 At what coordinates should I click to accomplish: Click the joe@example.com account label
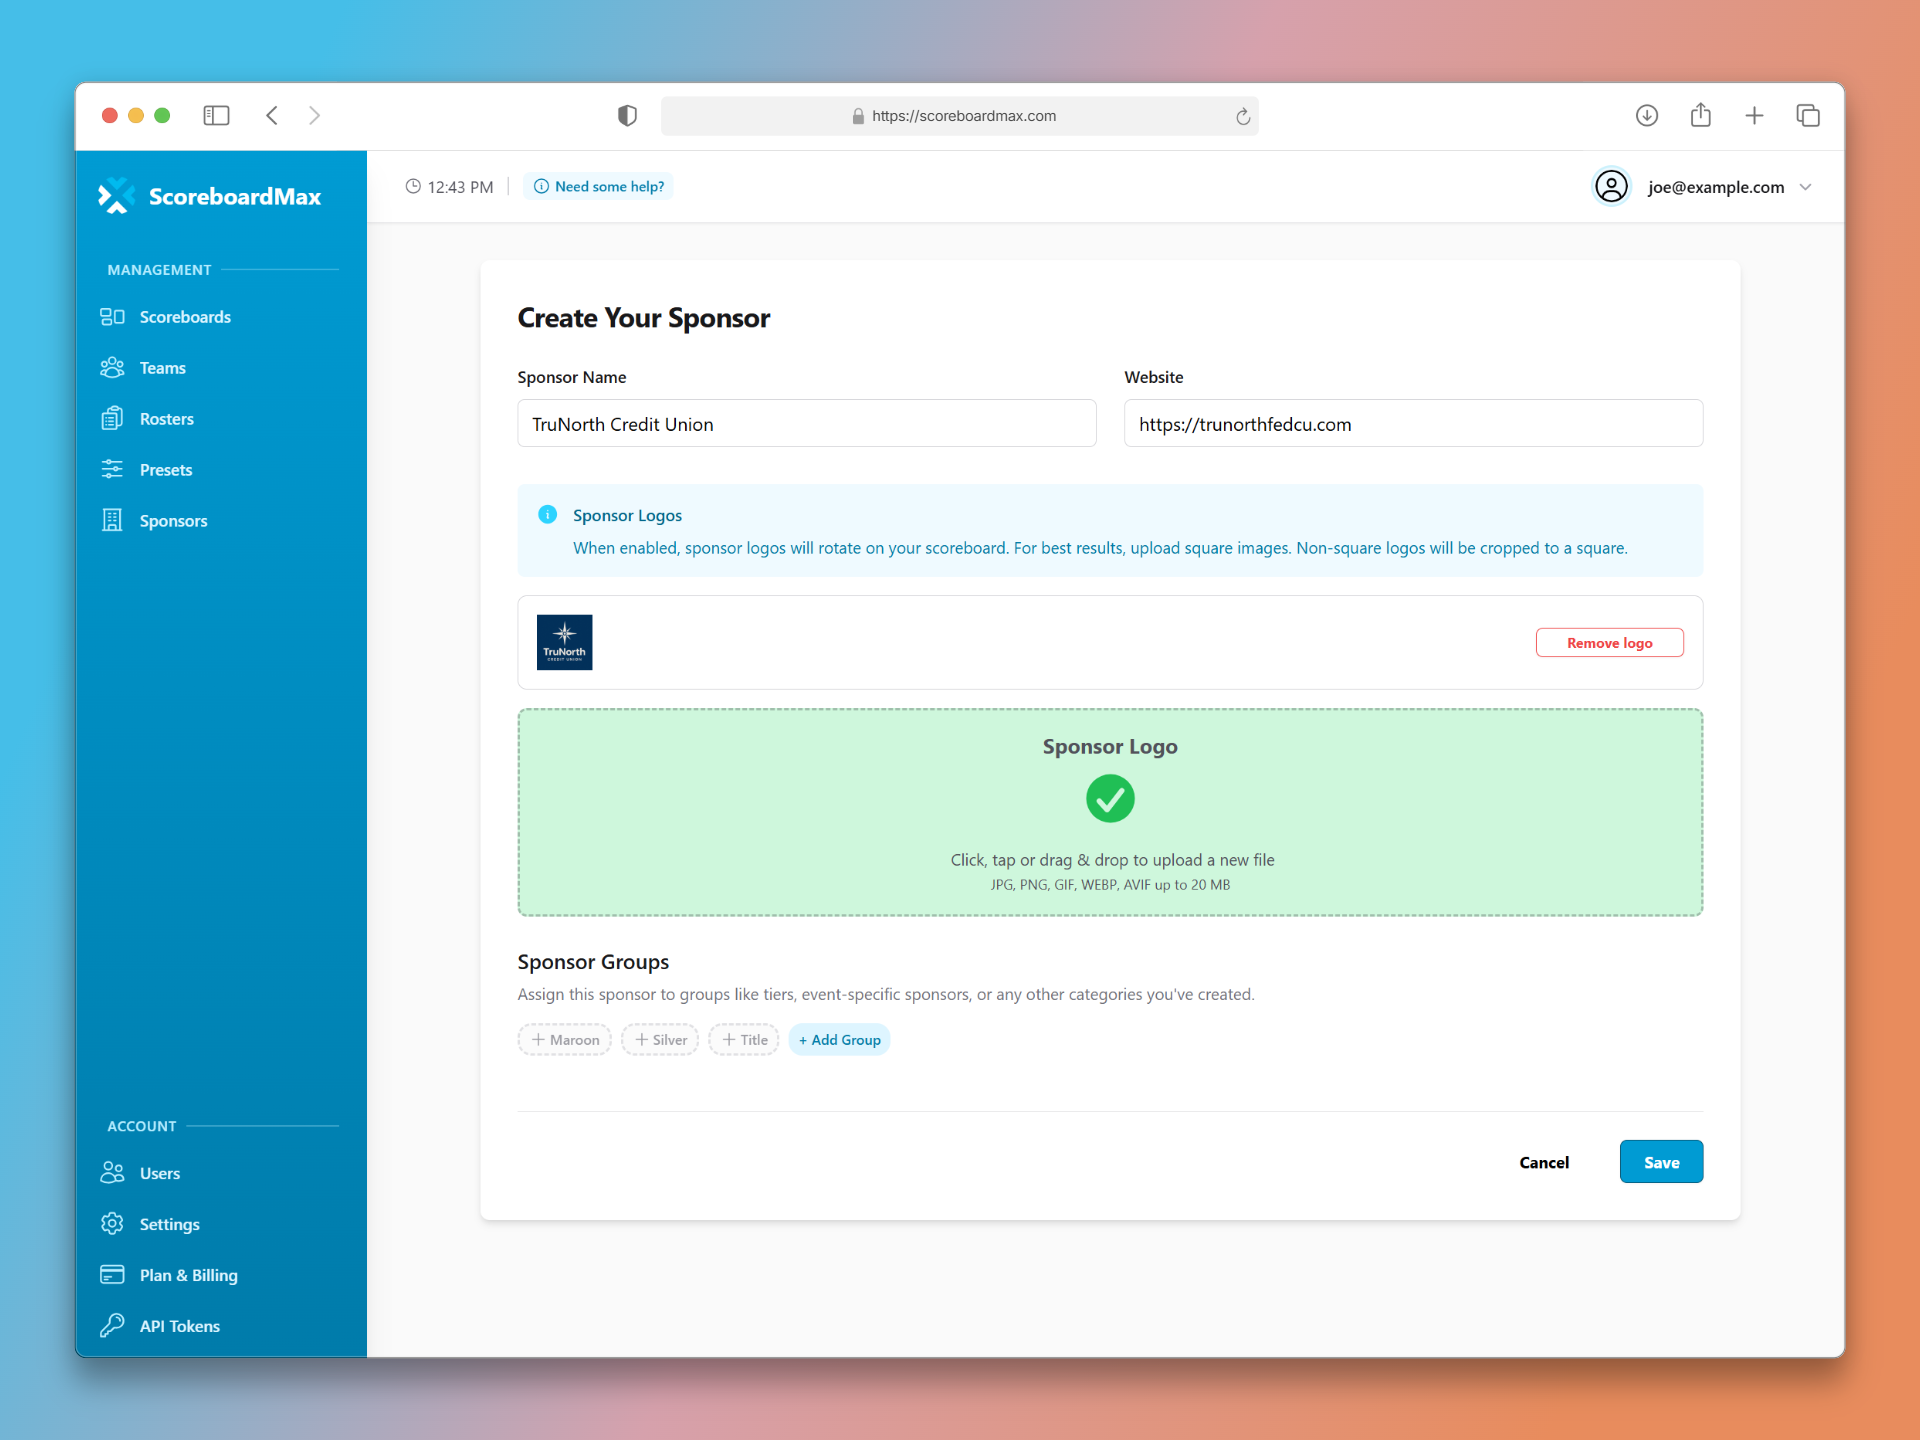pyautogui.click(x=1716, y=187)
